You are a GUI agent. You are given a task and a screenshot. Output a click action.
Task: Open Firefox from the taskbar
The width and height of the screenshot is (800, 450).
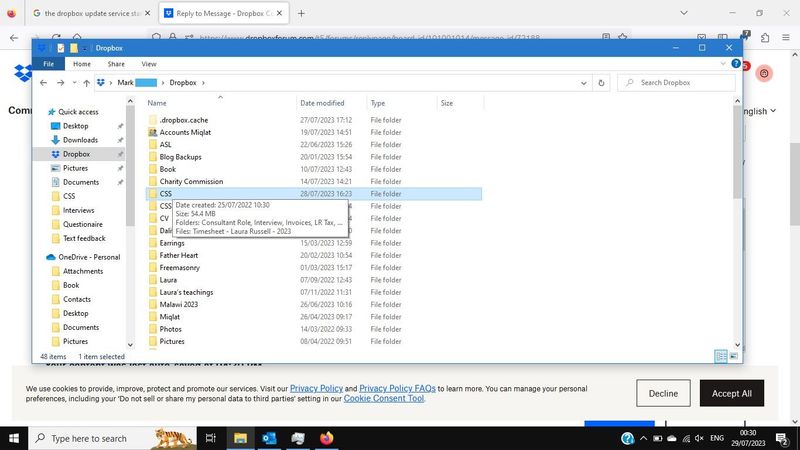click(327, 438)
